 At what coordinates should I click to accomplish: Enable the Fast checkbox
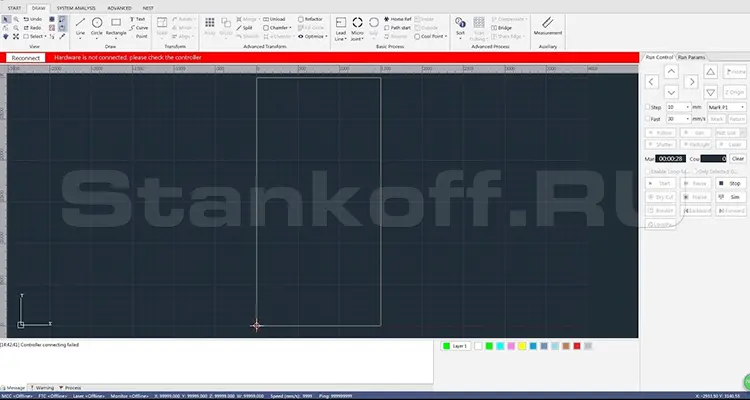click(x=648, y=119)
